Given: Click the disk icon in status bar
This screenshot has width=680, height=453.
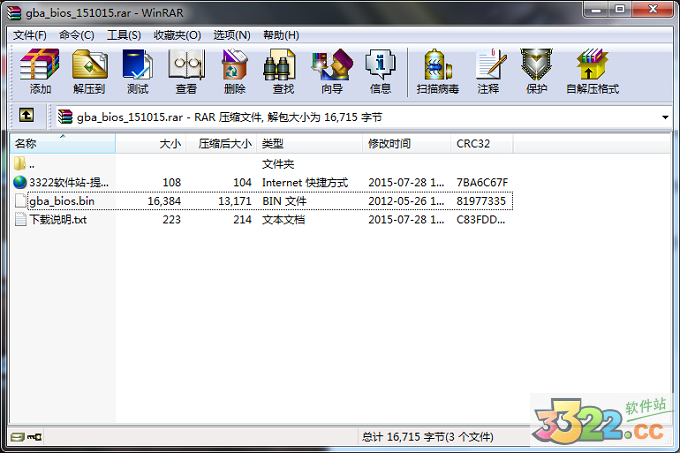Looking at the screenshot, I should click(x=17, y=437).
